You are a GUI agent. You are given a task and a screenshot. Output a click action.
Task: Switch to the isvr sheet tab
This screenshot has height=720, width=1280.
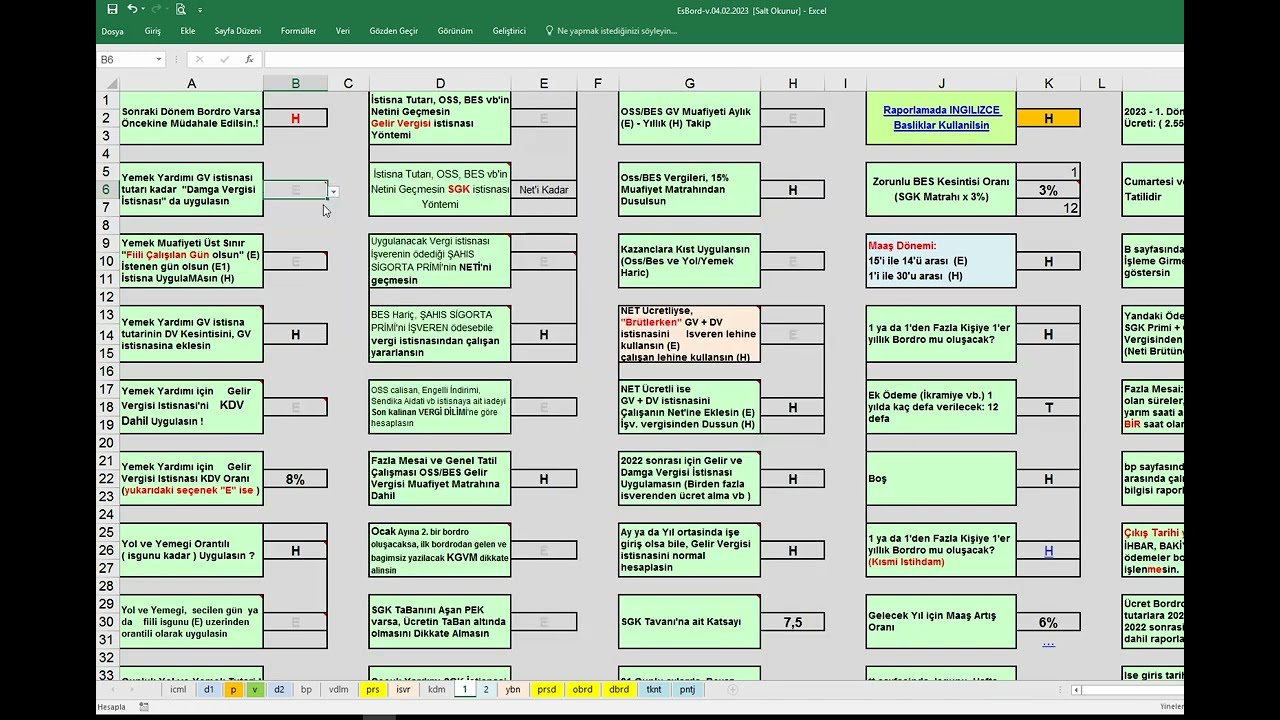tap(403, 689)
